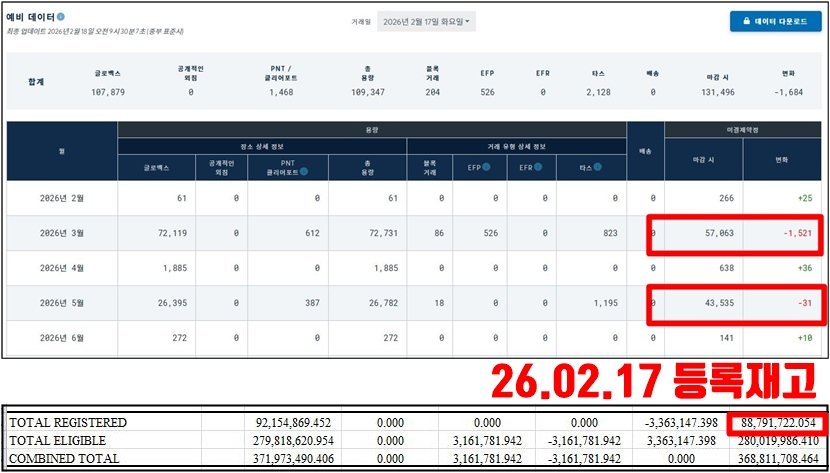Viewport: 830px width, 473px height.
Task: Click the registered value 92,154,869.452
Action: 293,423
